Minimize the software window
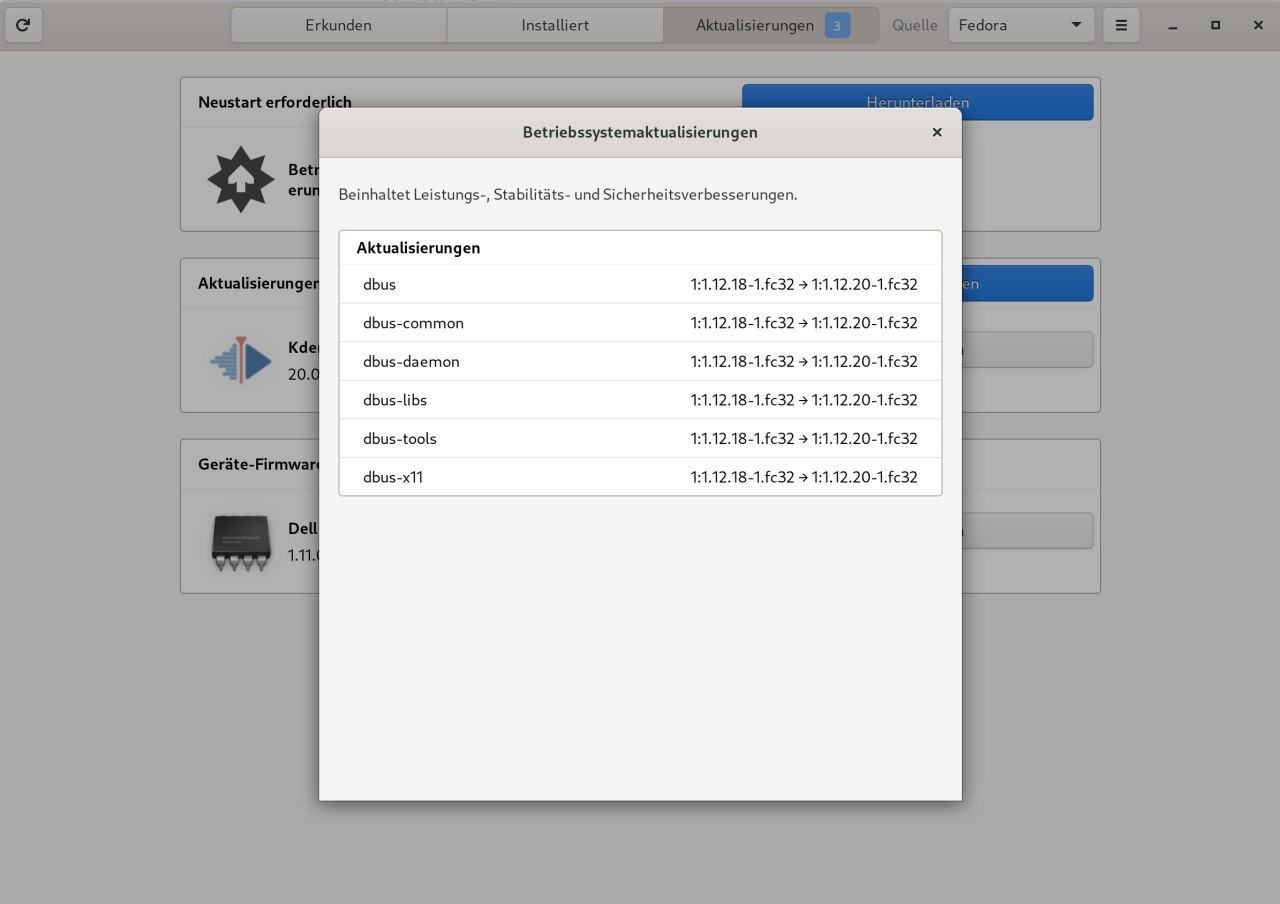This screenshot has width=1280, height=904. 1173,25
